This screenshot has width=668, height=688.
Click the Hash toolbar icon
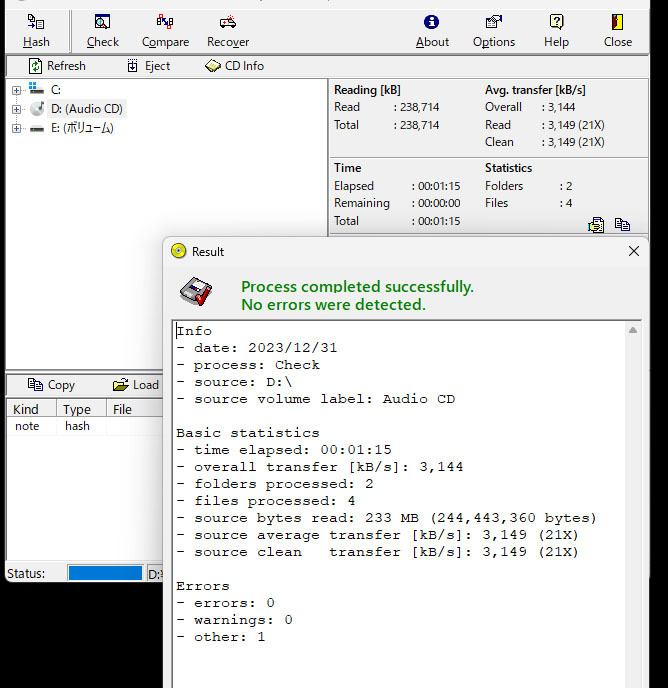pos(36,30)
